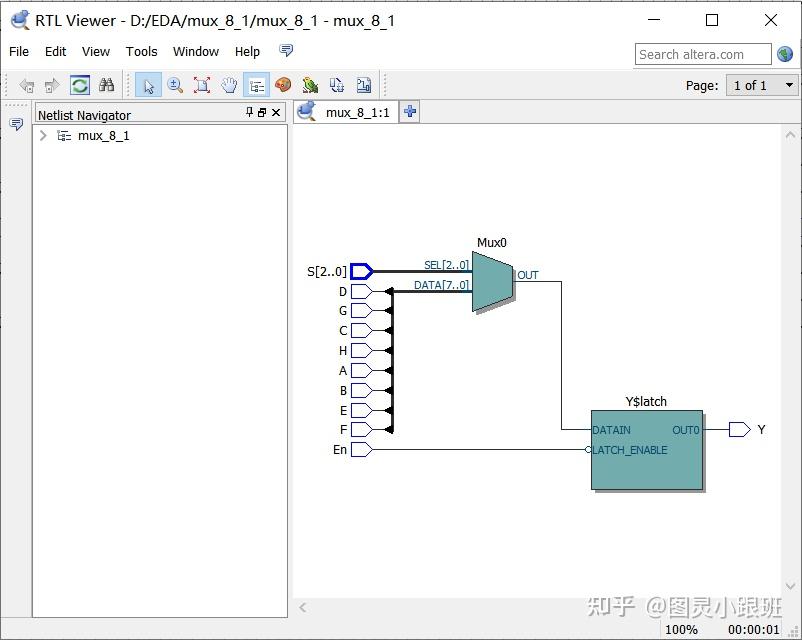The width and height of the screenshot is (802, 640).
Task: Open the Tools menu
Action: (141, 51)
